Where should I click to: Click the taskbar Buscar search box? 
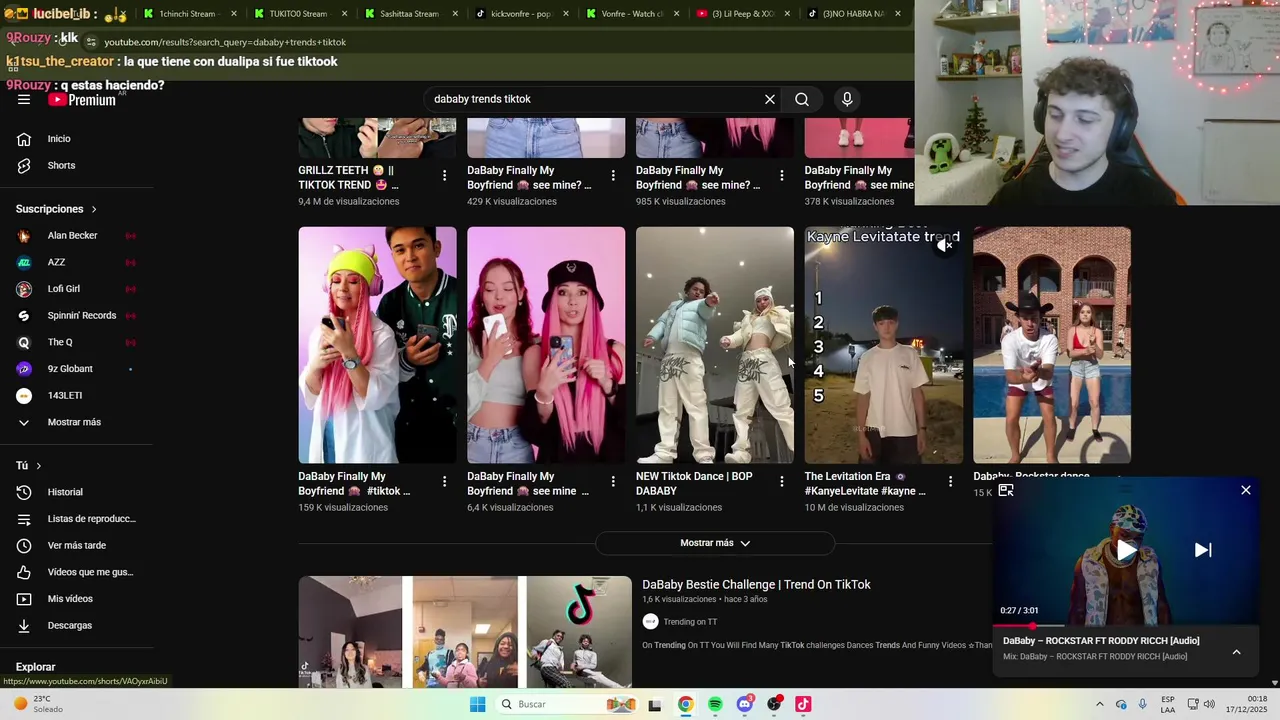click(x=566, y=704)
